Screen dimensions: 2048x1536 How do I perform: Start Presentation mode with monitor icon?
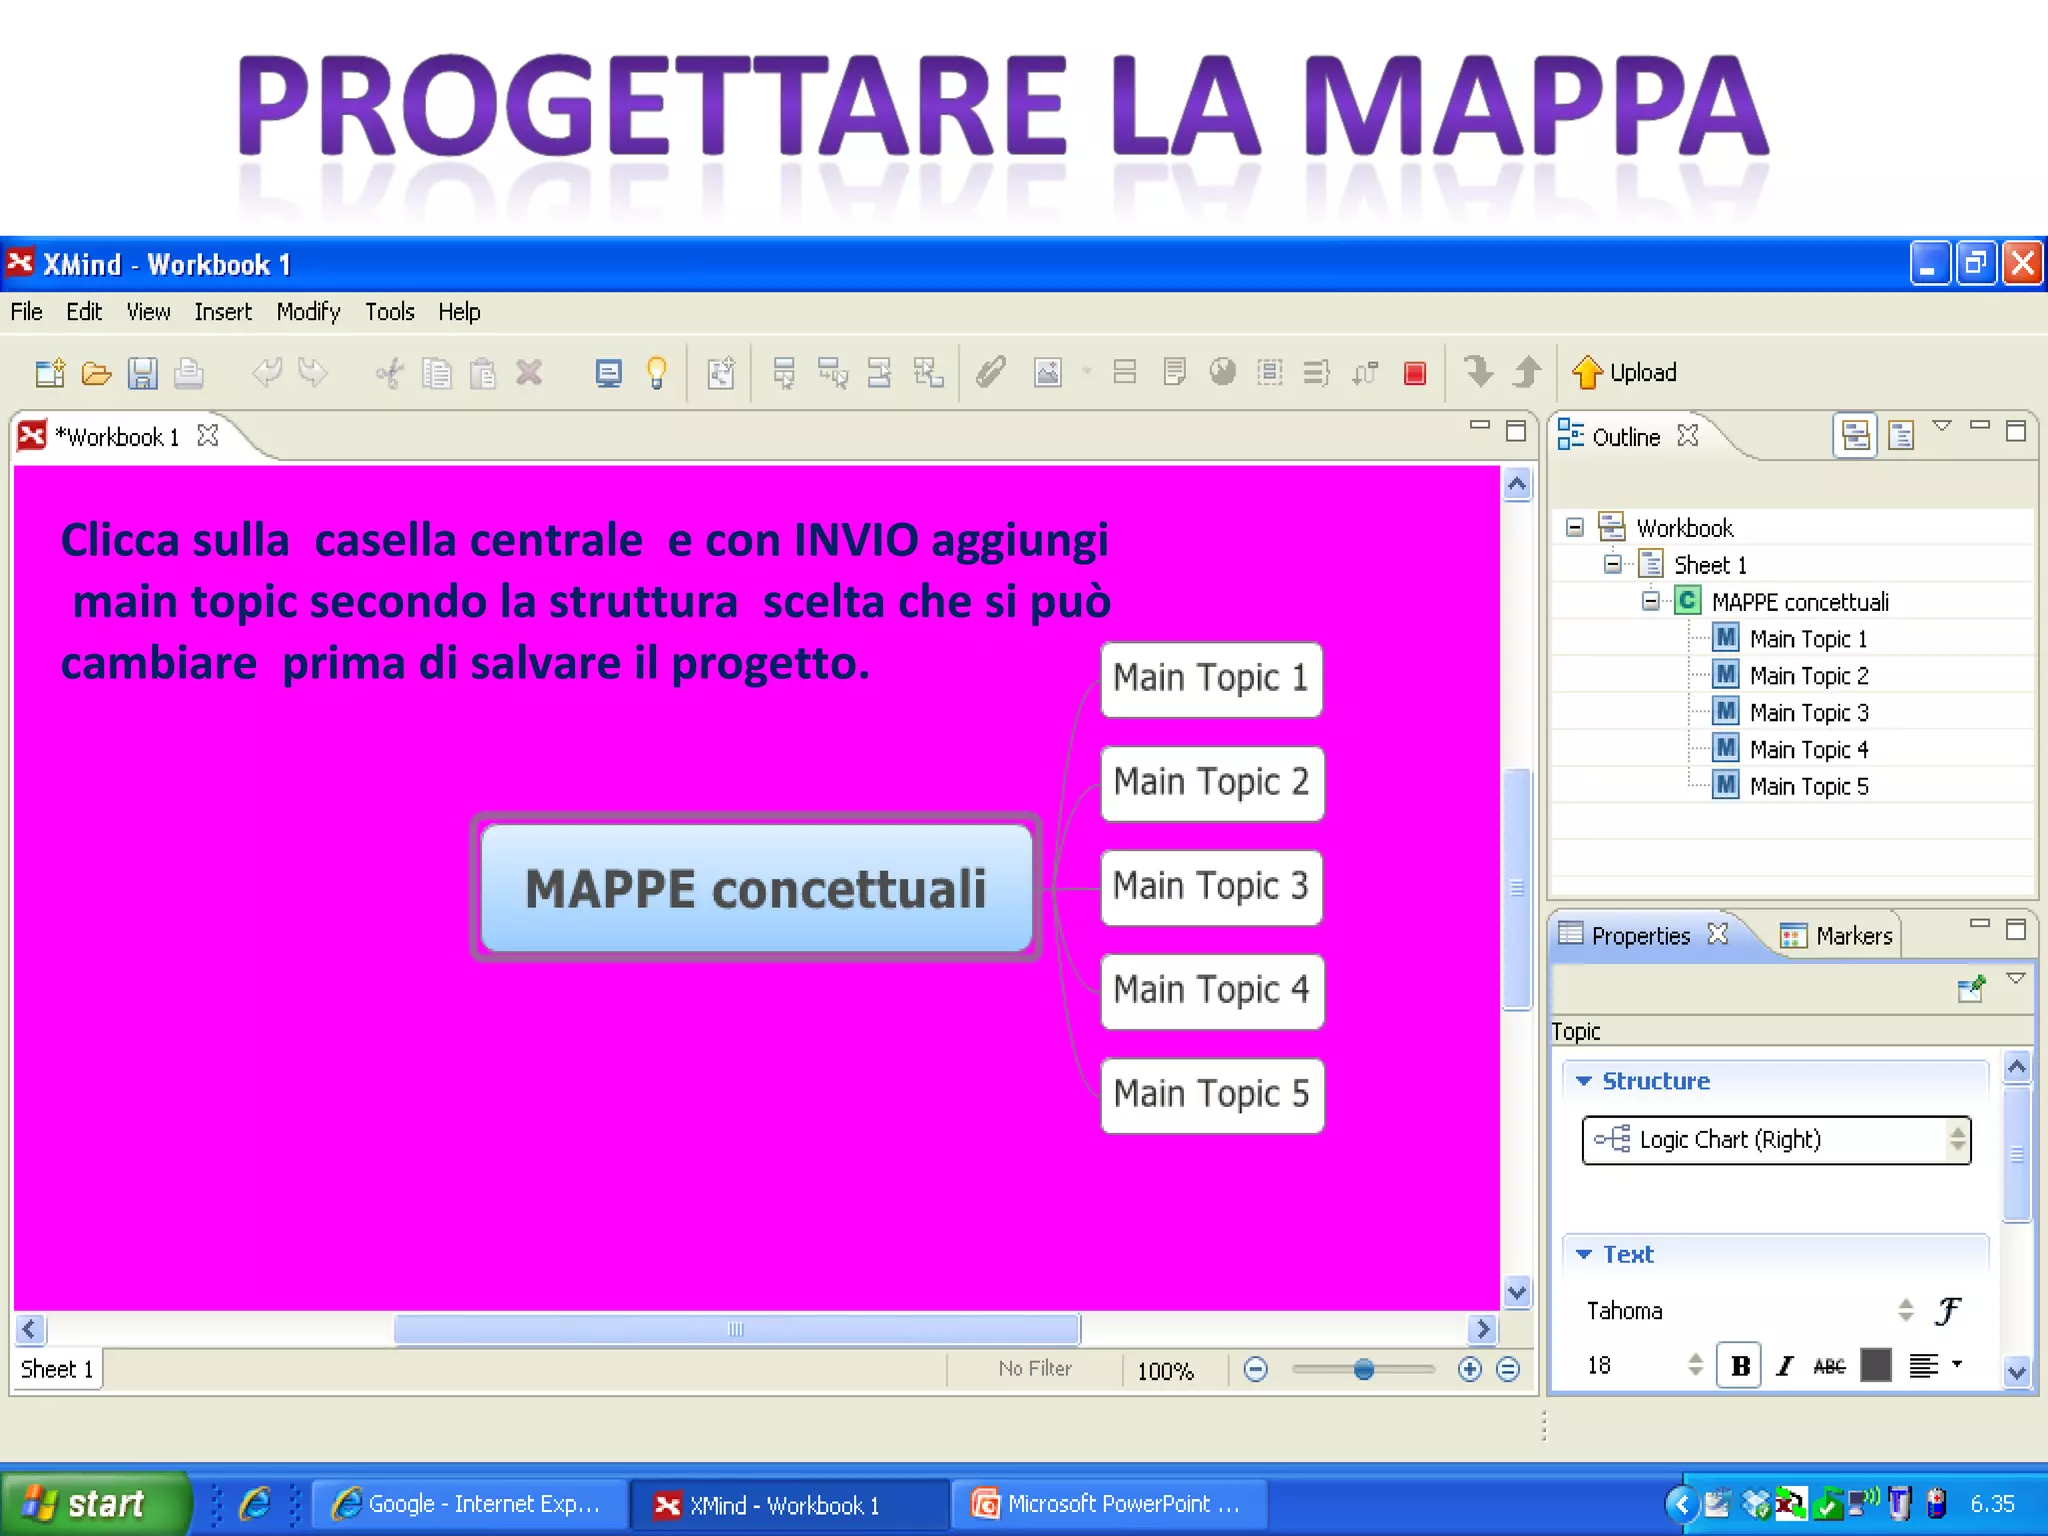pyautogui.click(x=608, y=374)
